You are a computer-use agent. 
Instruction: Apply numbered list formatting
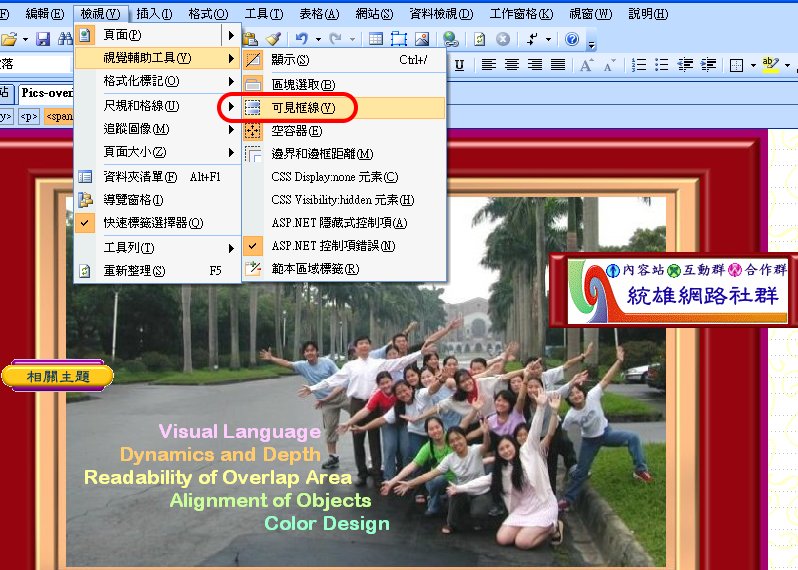[639, 65]
